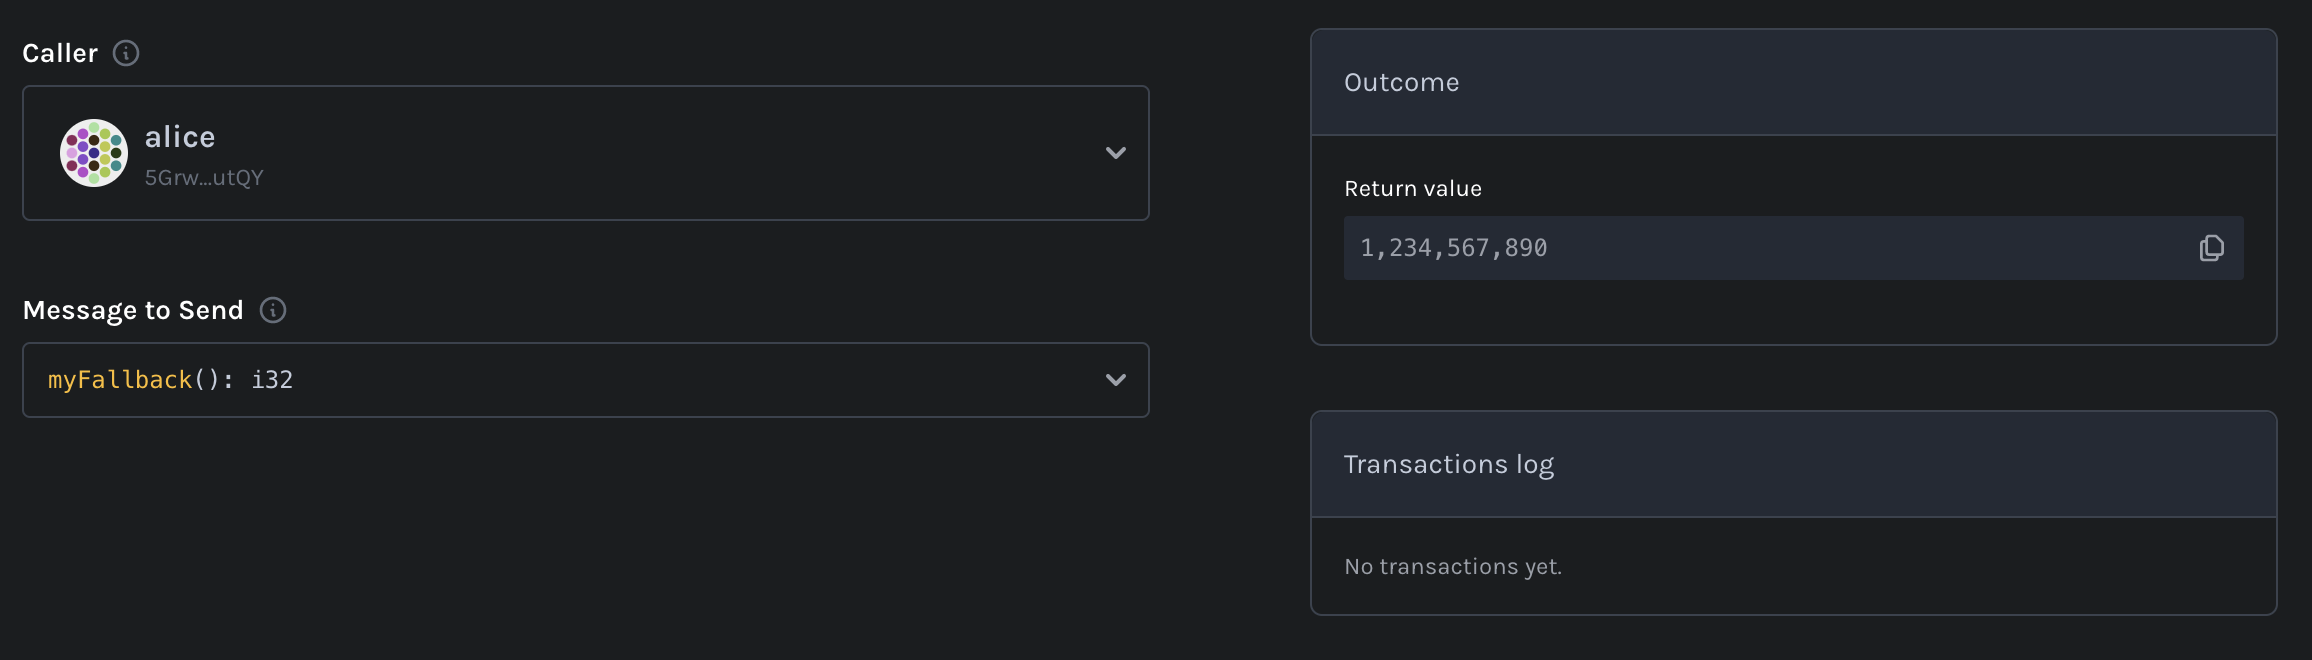Click the Transactions log header
This screenshot has width=2312, height=660.
[x=1793, y=464]
